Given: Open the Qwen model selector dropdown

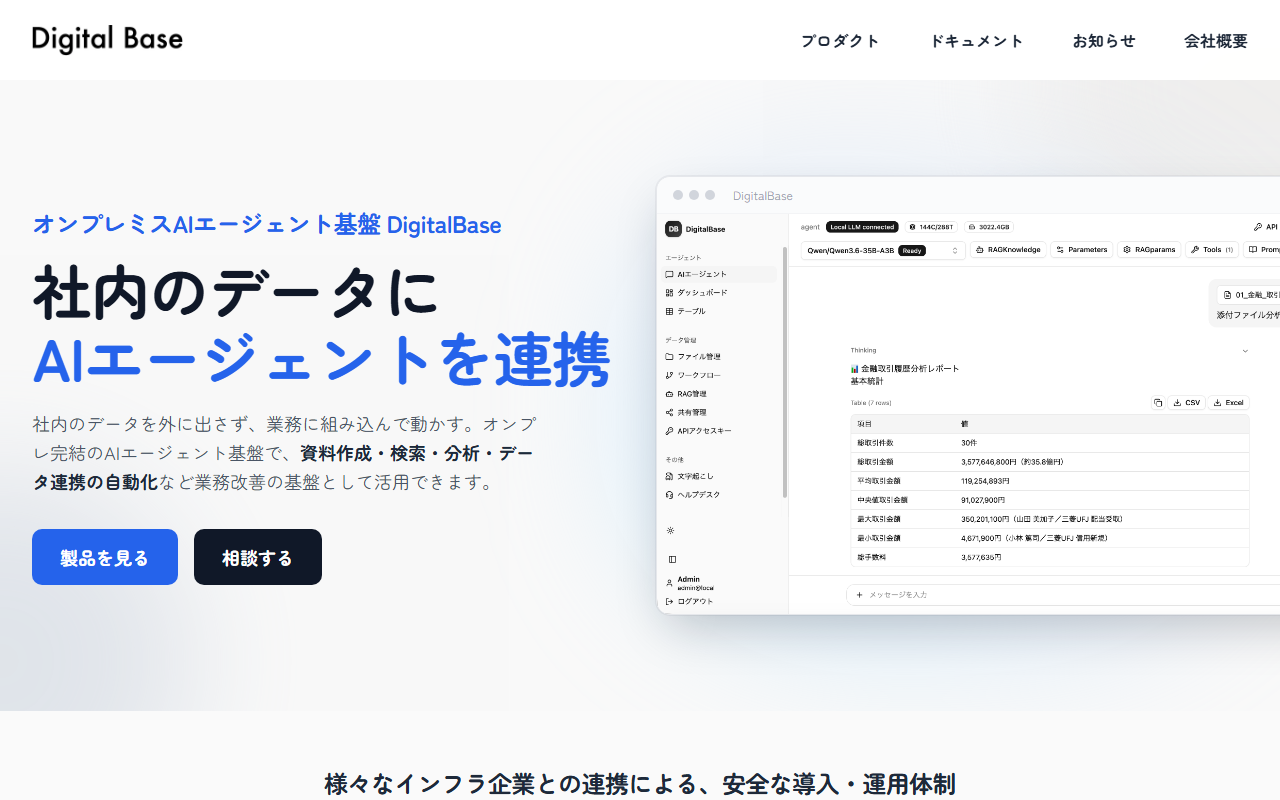Looking at the screenshot, I should [883, 250].
